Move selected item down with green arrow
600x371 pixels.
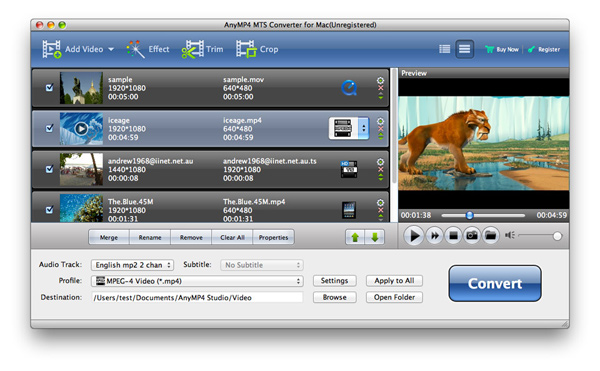coord(375,237)
